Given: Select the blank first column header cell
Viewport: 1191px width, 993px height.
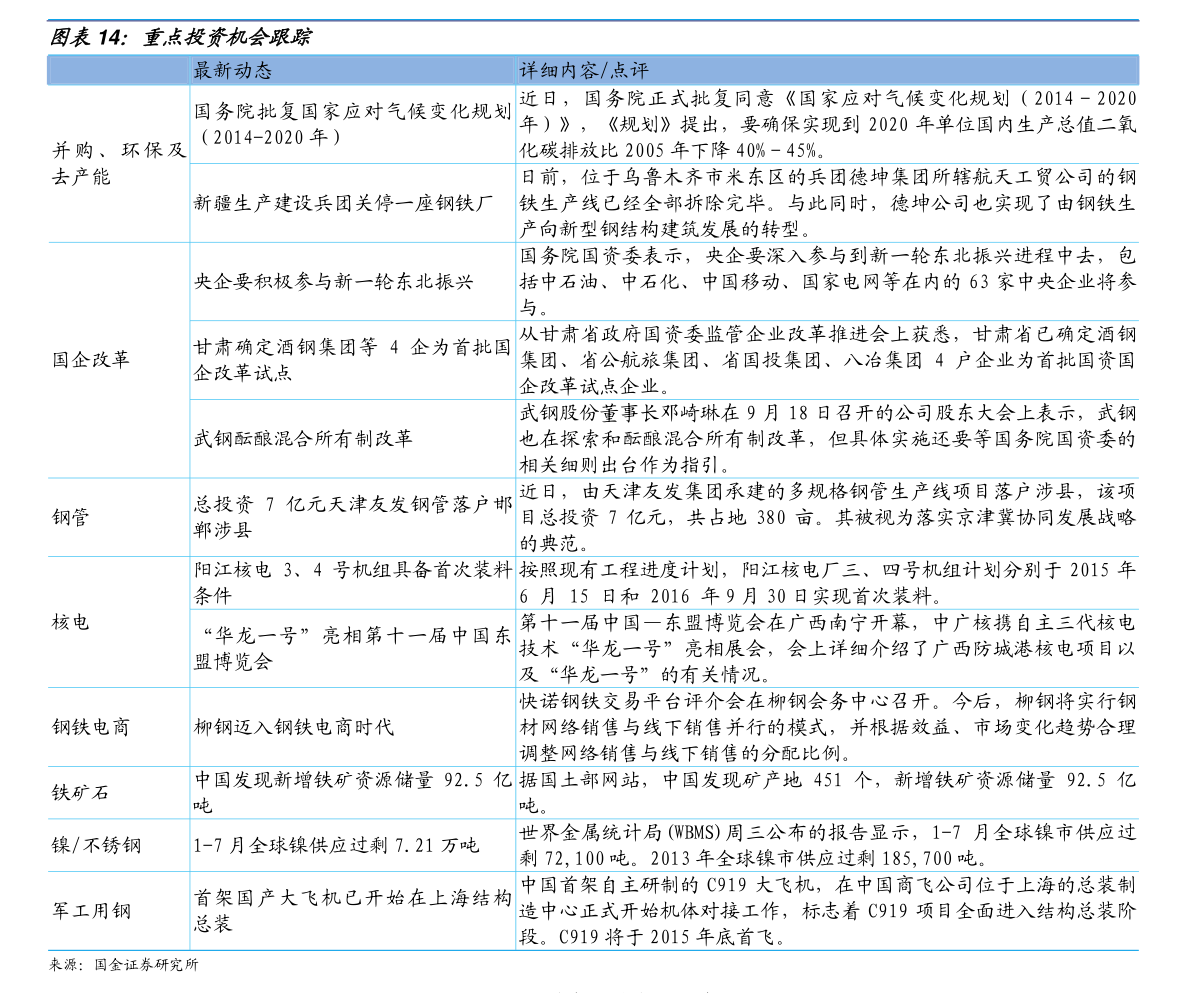Looking at the screenshot, I should pos(118,71).
